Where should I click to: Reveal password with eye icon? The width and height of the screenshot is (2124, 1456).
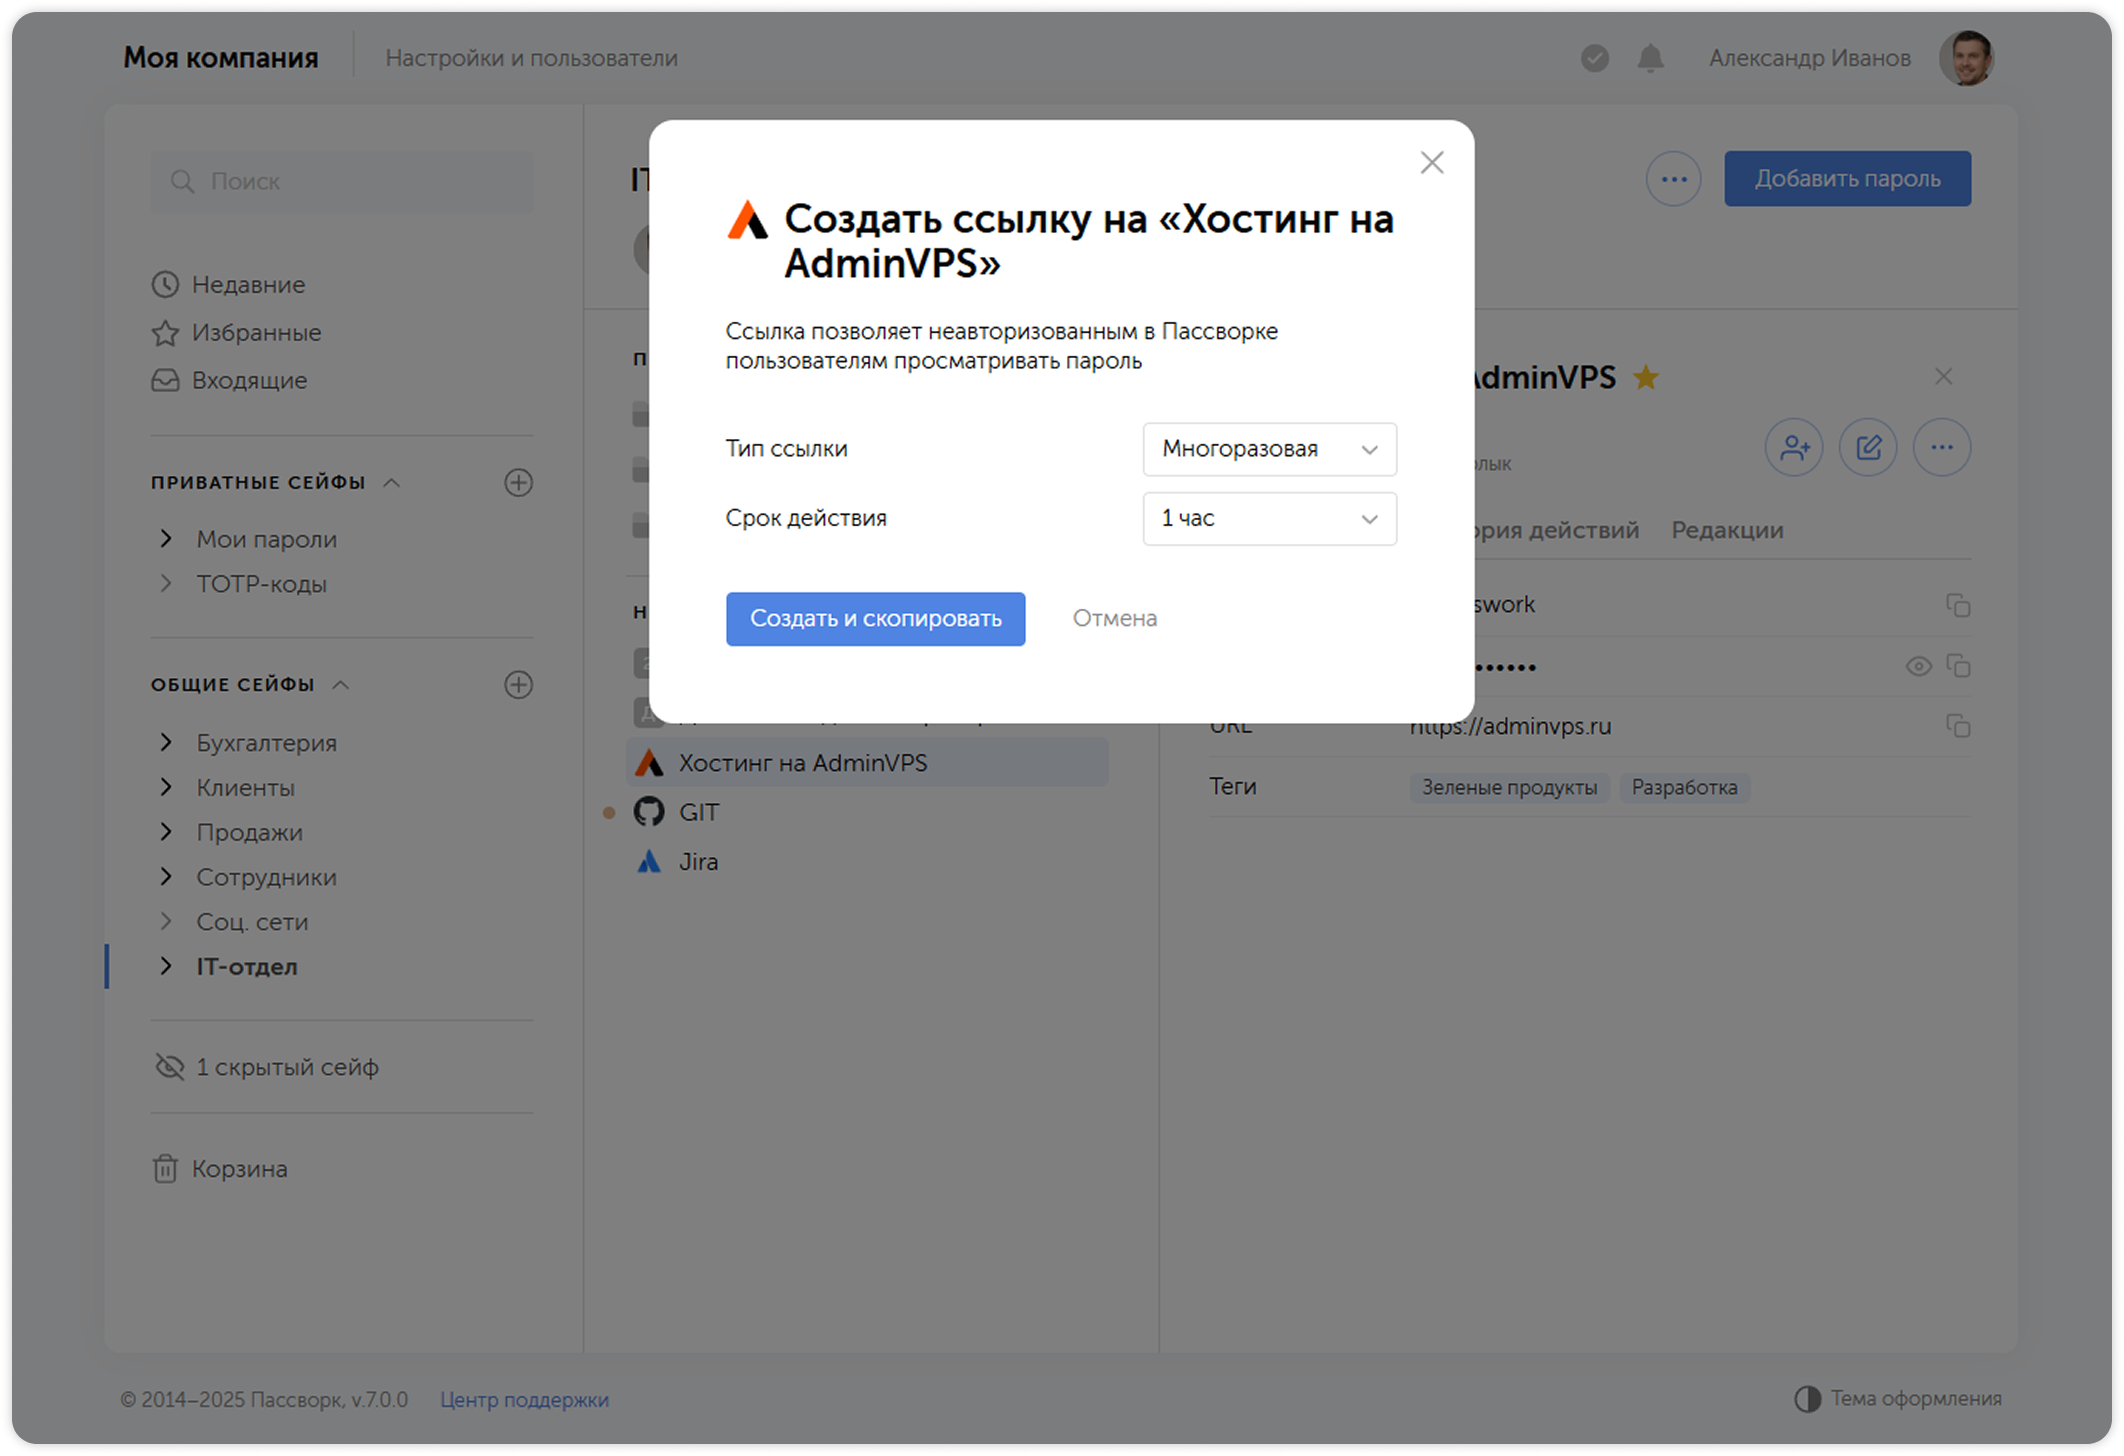[1918, 666]
